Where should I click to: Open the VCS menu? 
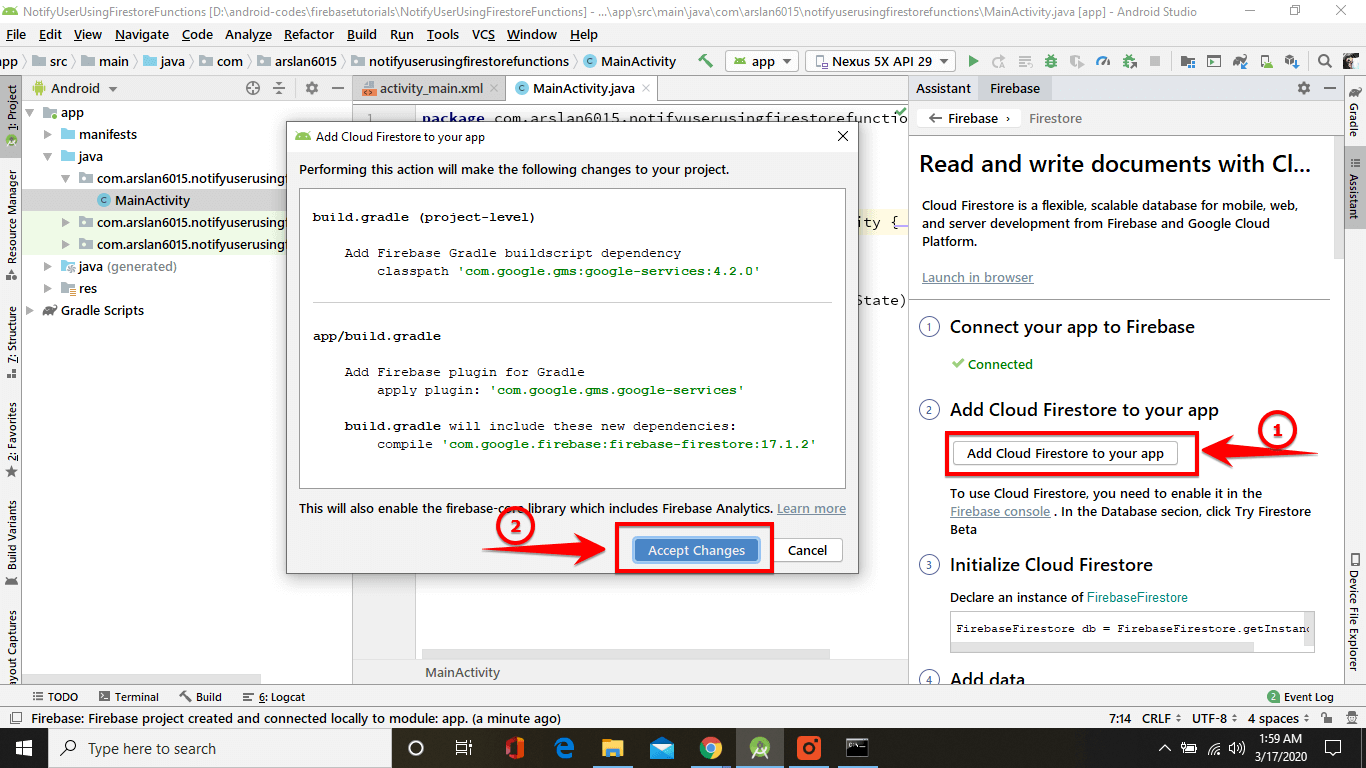click(483, 34)
